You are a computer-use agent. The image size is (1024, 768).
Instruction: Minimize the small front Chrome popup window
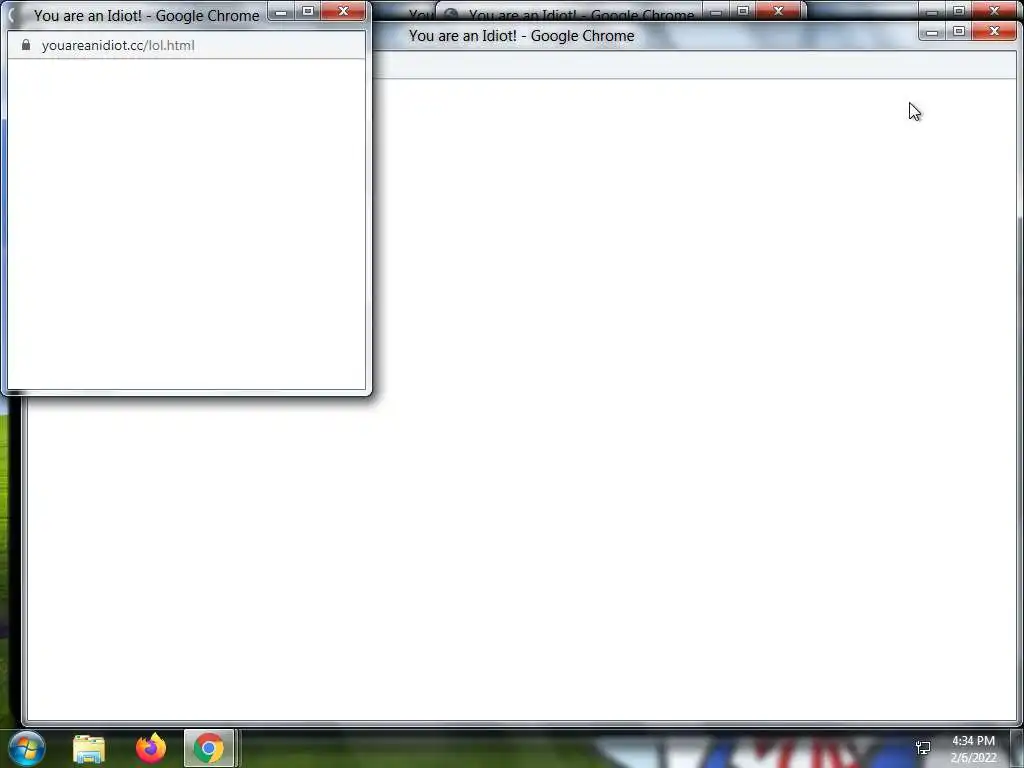click(281, 11)
